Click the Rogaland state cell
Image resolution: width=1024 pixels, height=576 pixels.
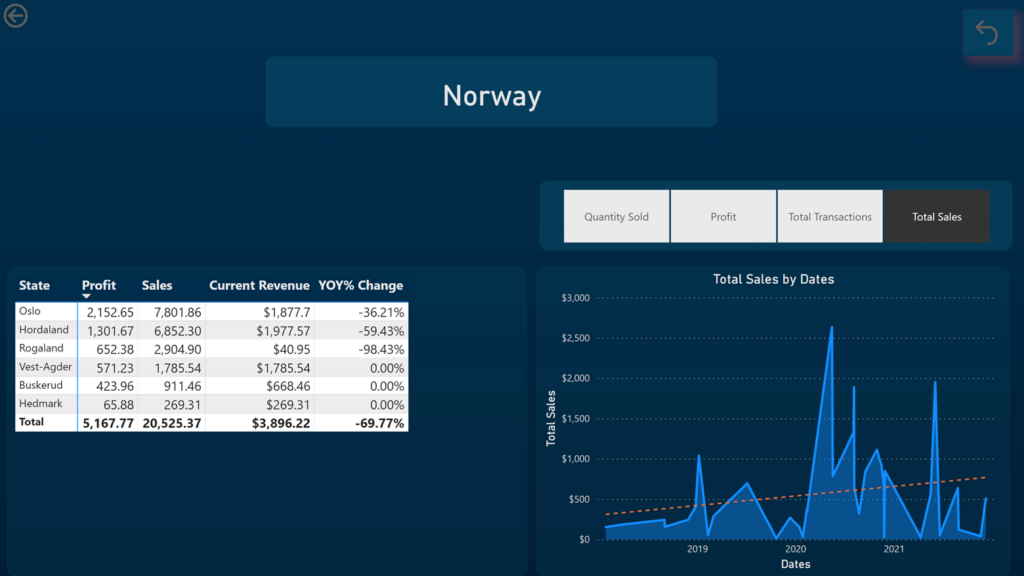tap(41, 348)
